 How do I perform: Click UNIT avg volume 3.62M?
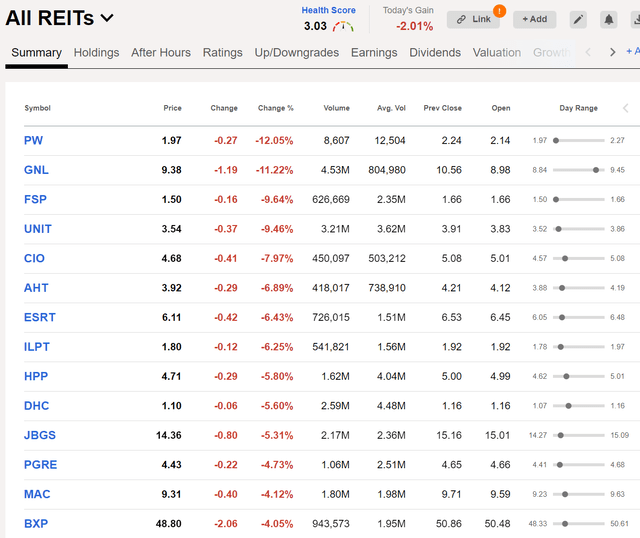click(x=391, y=229)
